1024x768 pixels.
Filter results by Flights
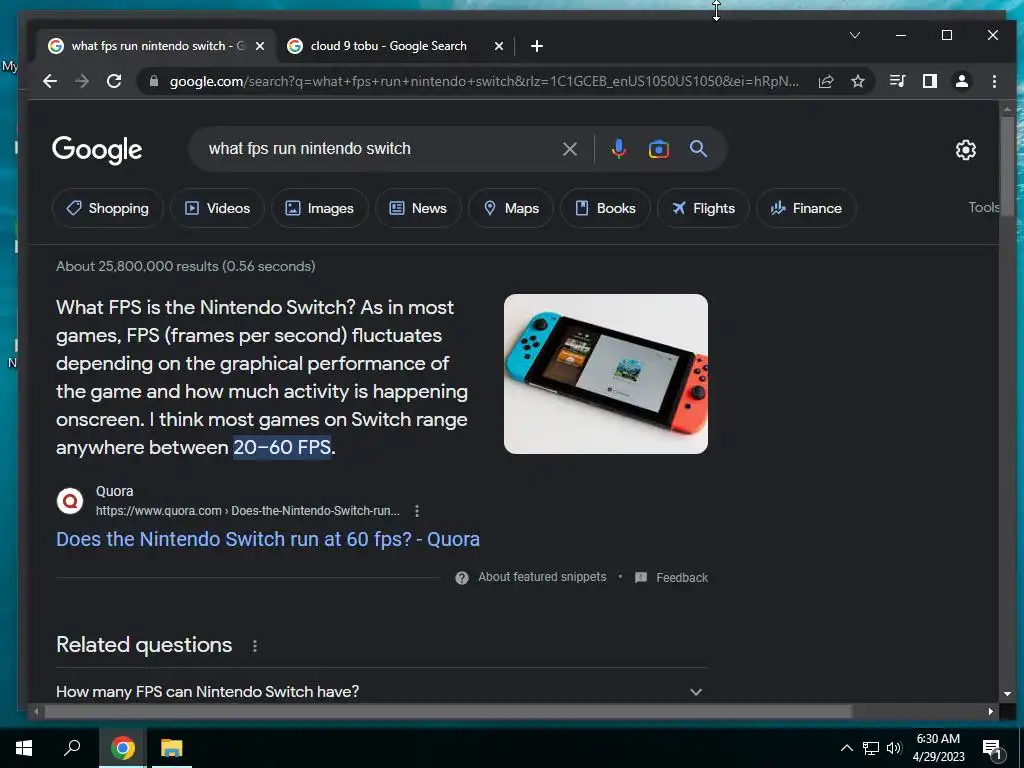pos(703,208)
